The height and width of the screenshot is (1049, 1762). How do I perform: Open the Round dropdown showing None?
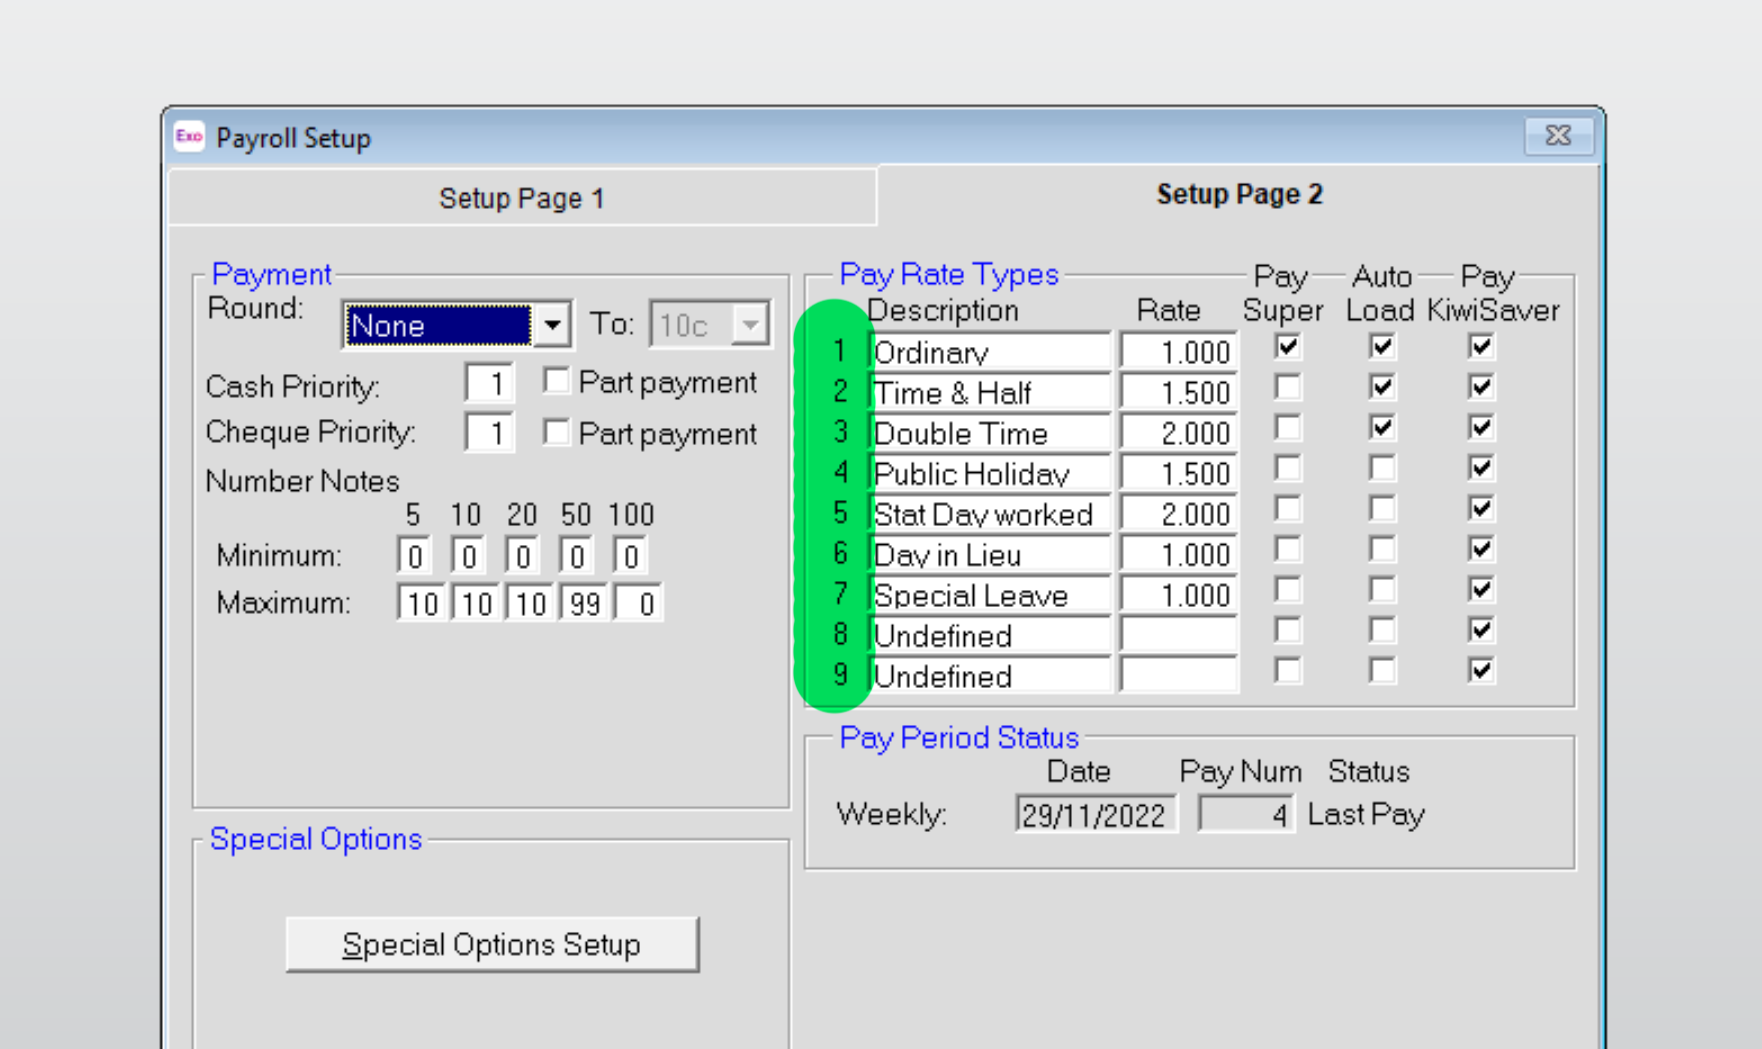point(551,325)
